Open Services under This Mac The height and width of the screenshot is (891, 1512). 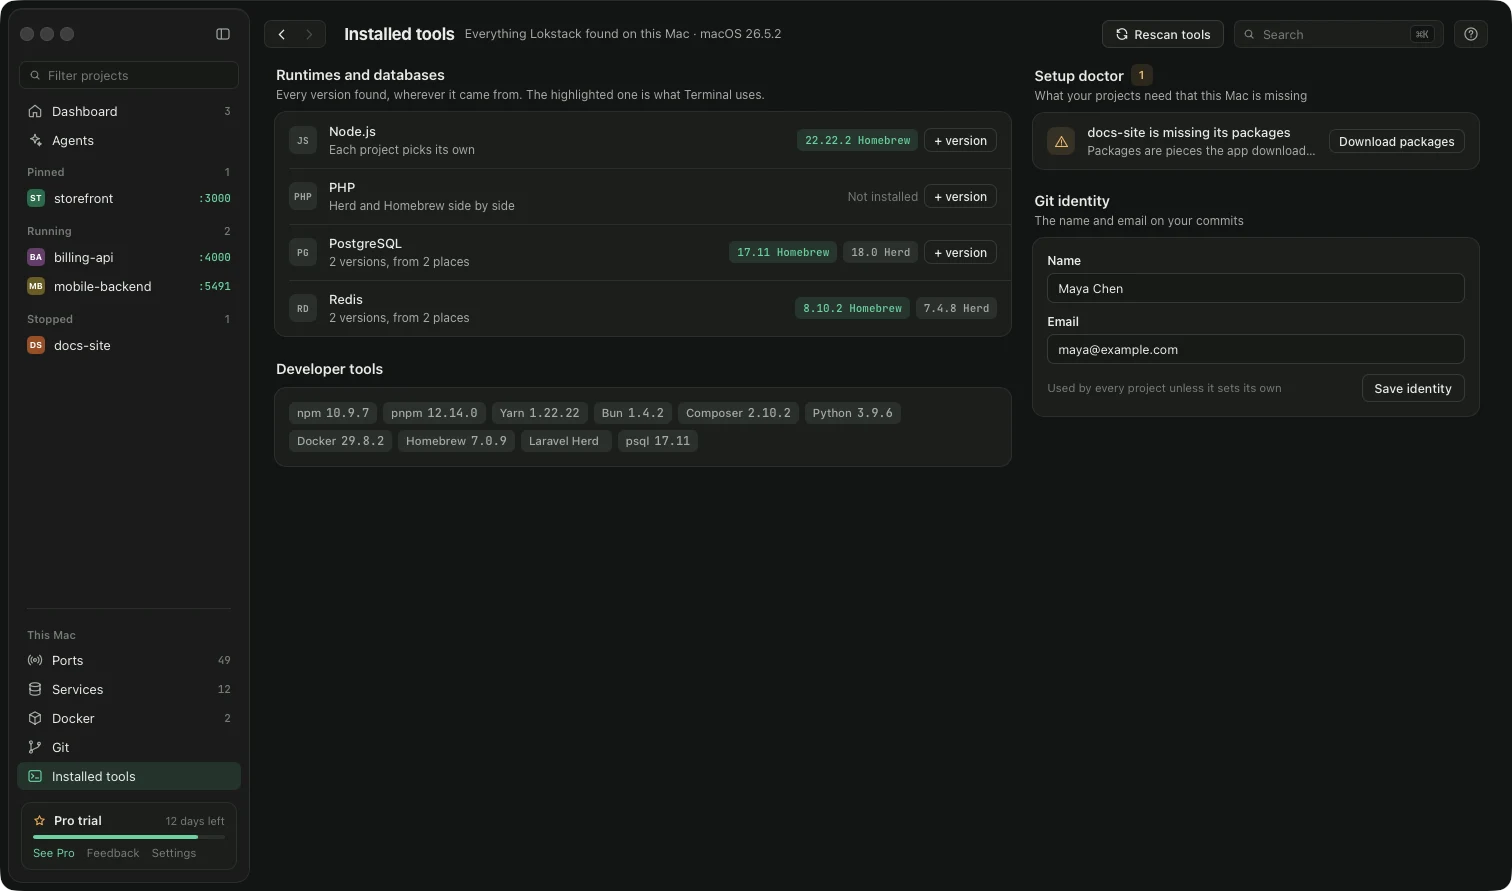129,689
